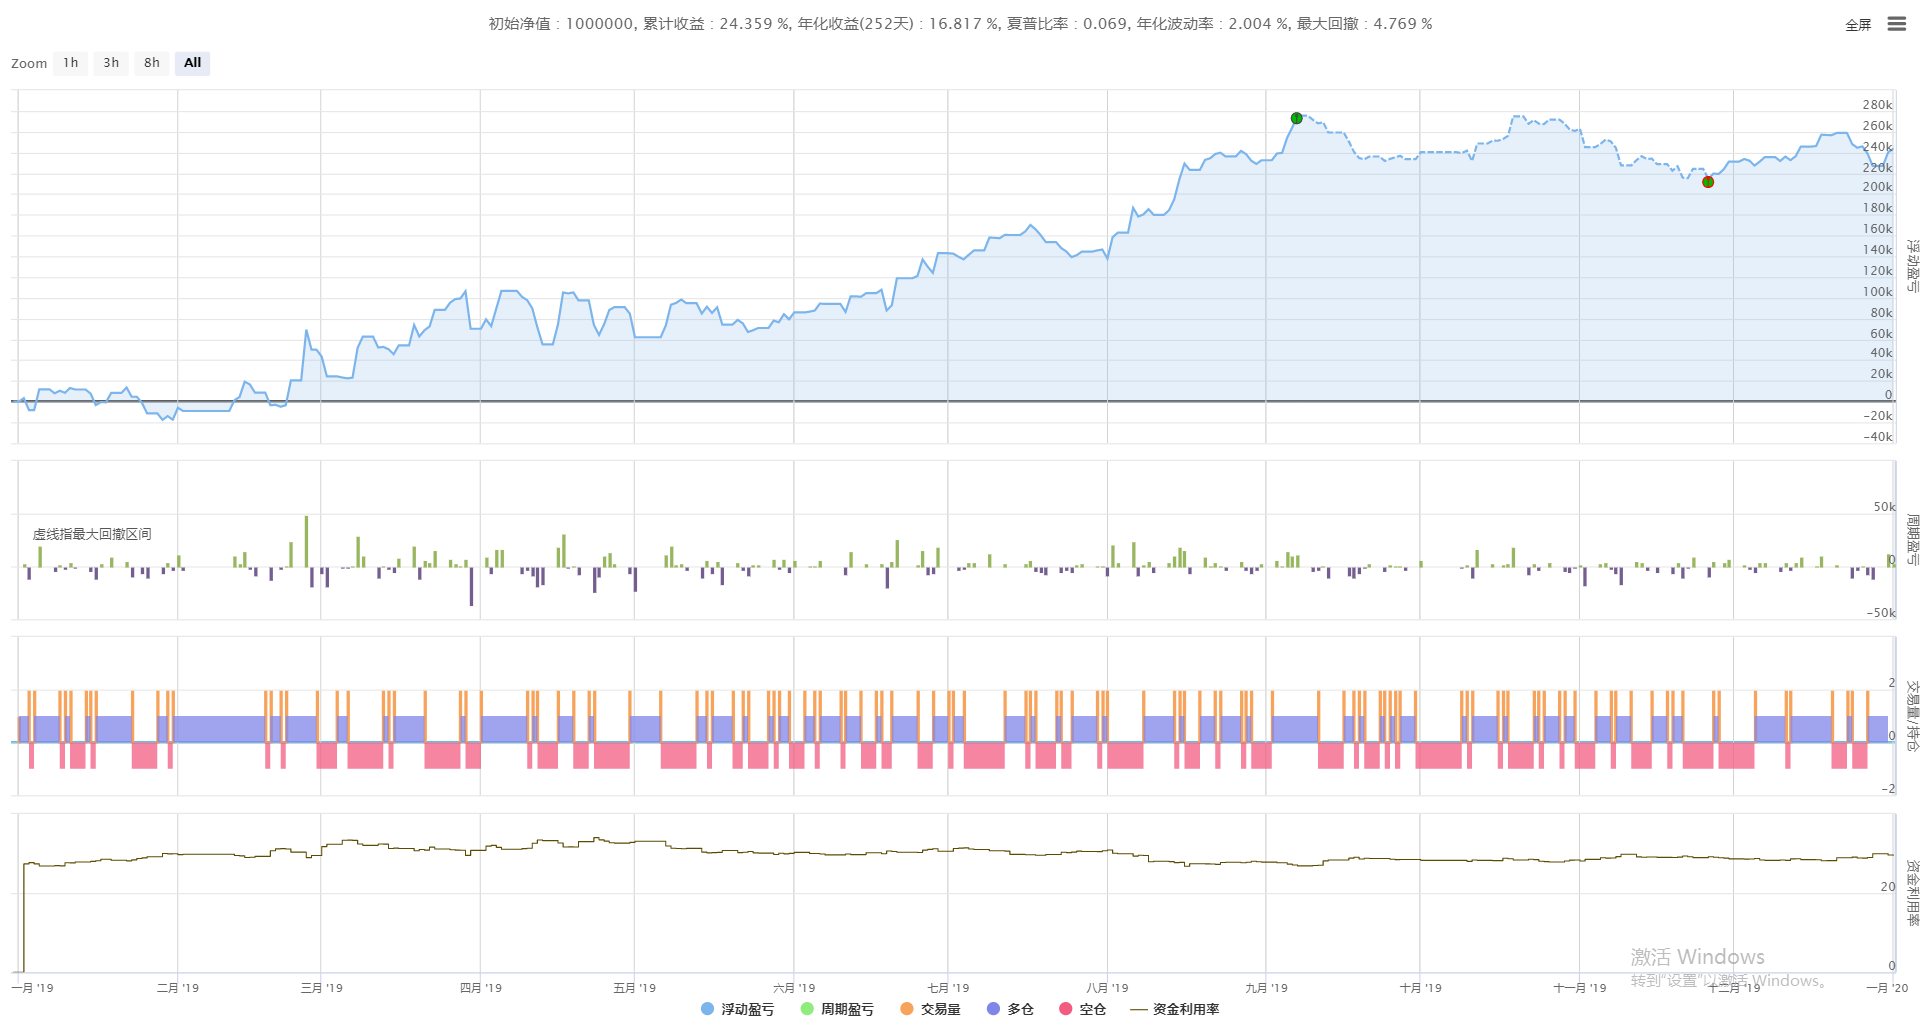Image resolution: width=1920 pixels, height=1025 pixels.
Task: Switch zoom to All
Action: point(192,63)
